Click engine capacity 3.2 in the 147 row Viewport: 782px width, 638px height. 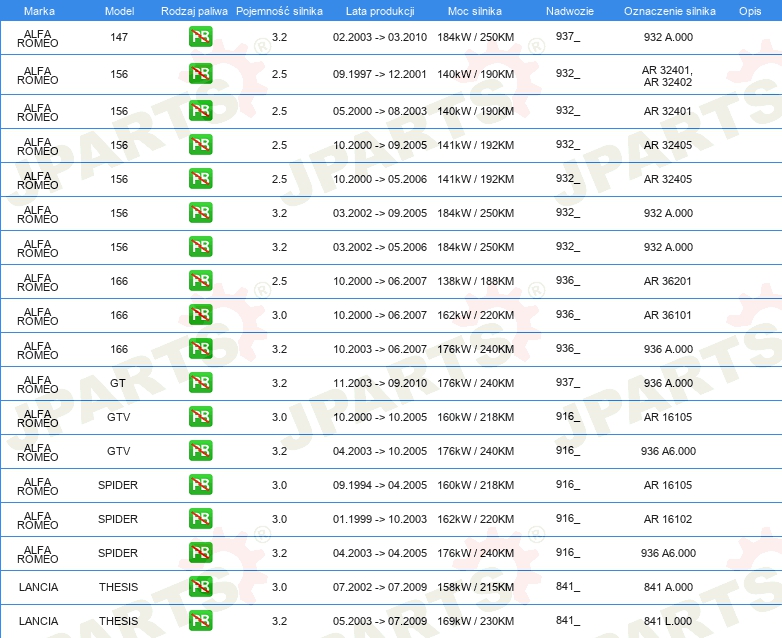(x=279, y=37)
